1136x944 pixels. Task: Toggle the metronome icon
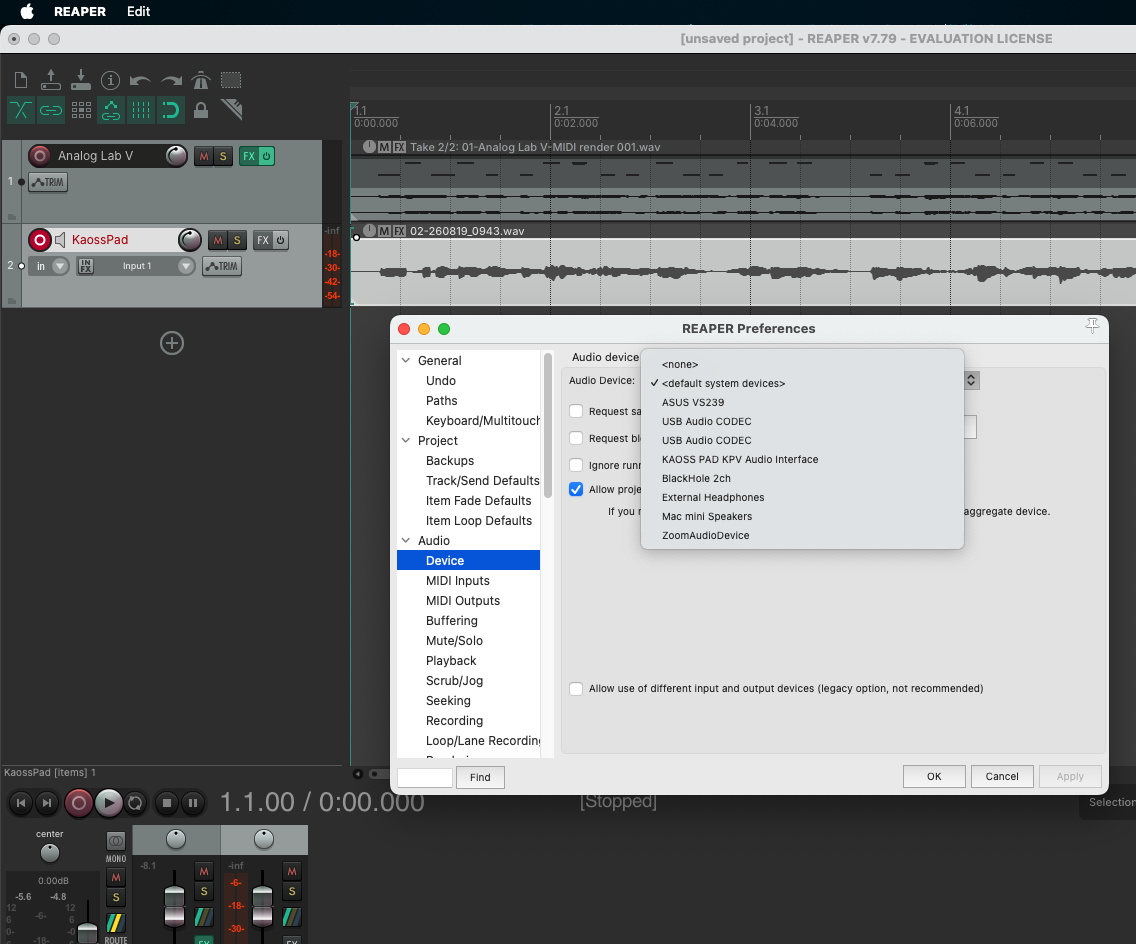(x=201, y=80)
